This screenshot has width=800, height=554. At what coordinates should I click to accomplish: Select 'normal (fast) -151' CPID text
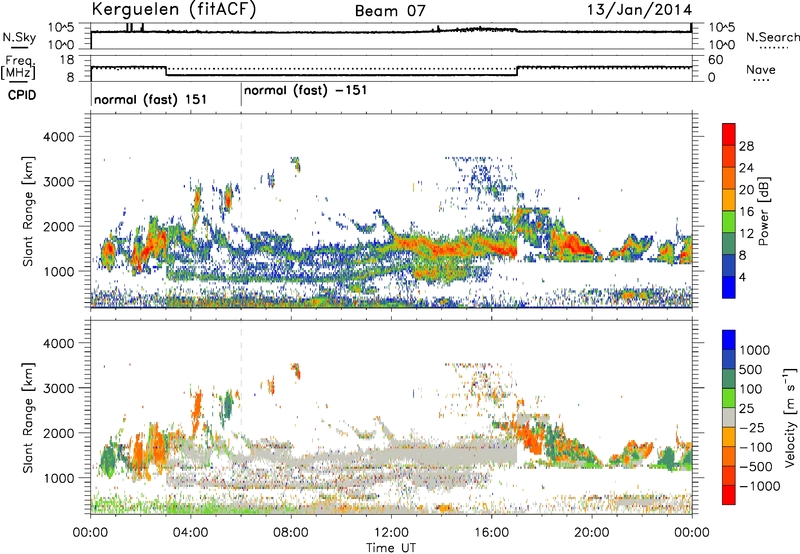pyautogui.click(x=306, y=91)
